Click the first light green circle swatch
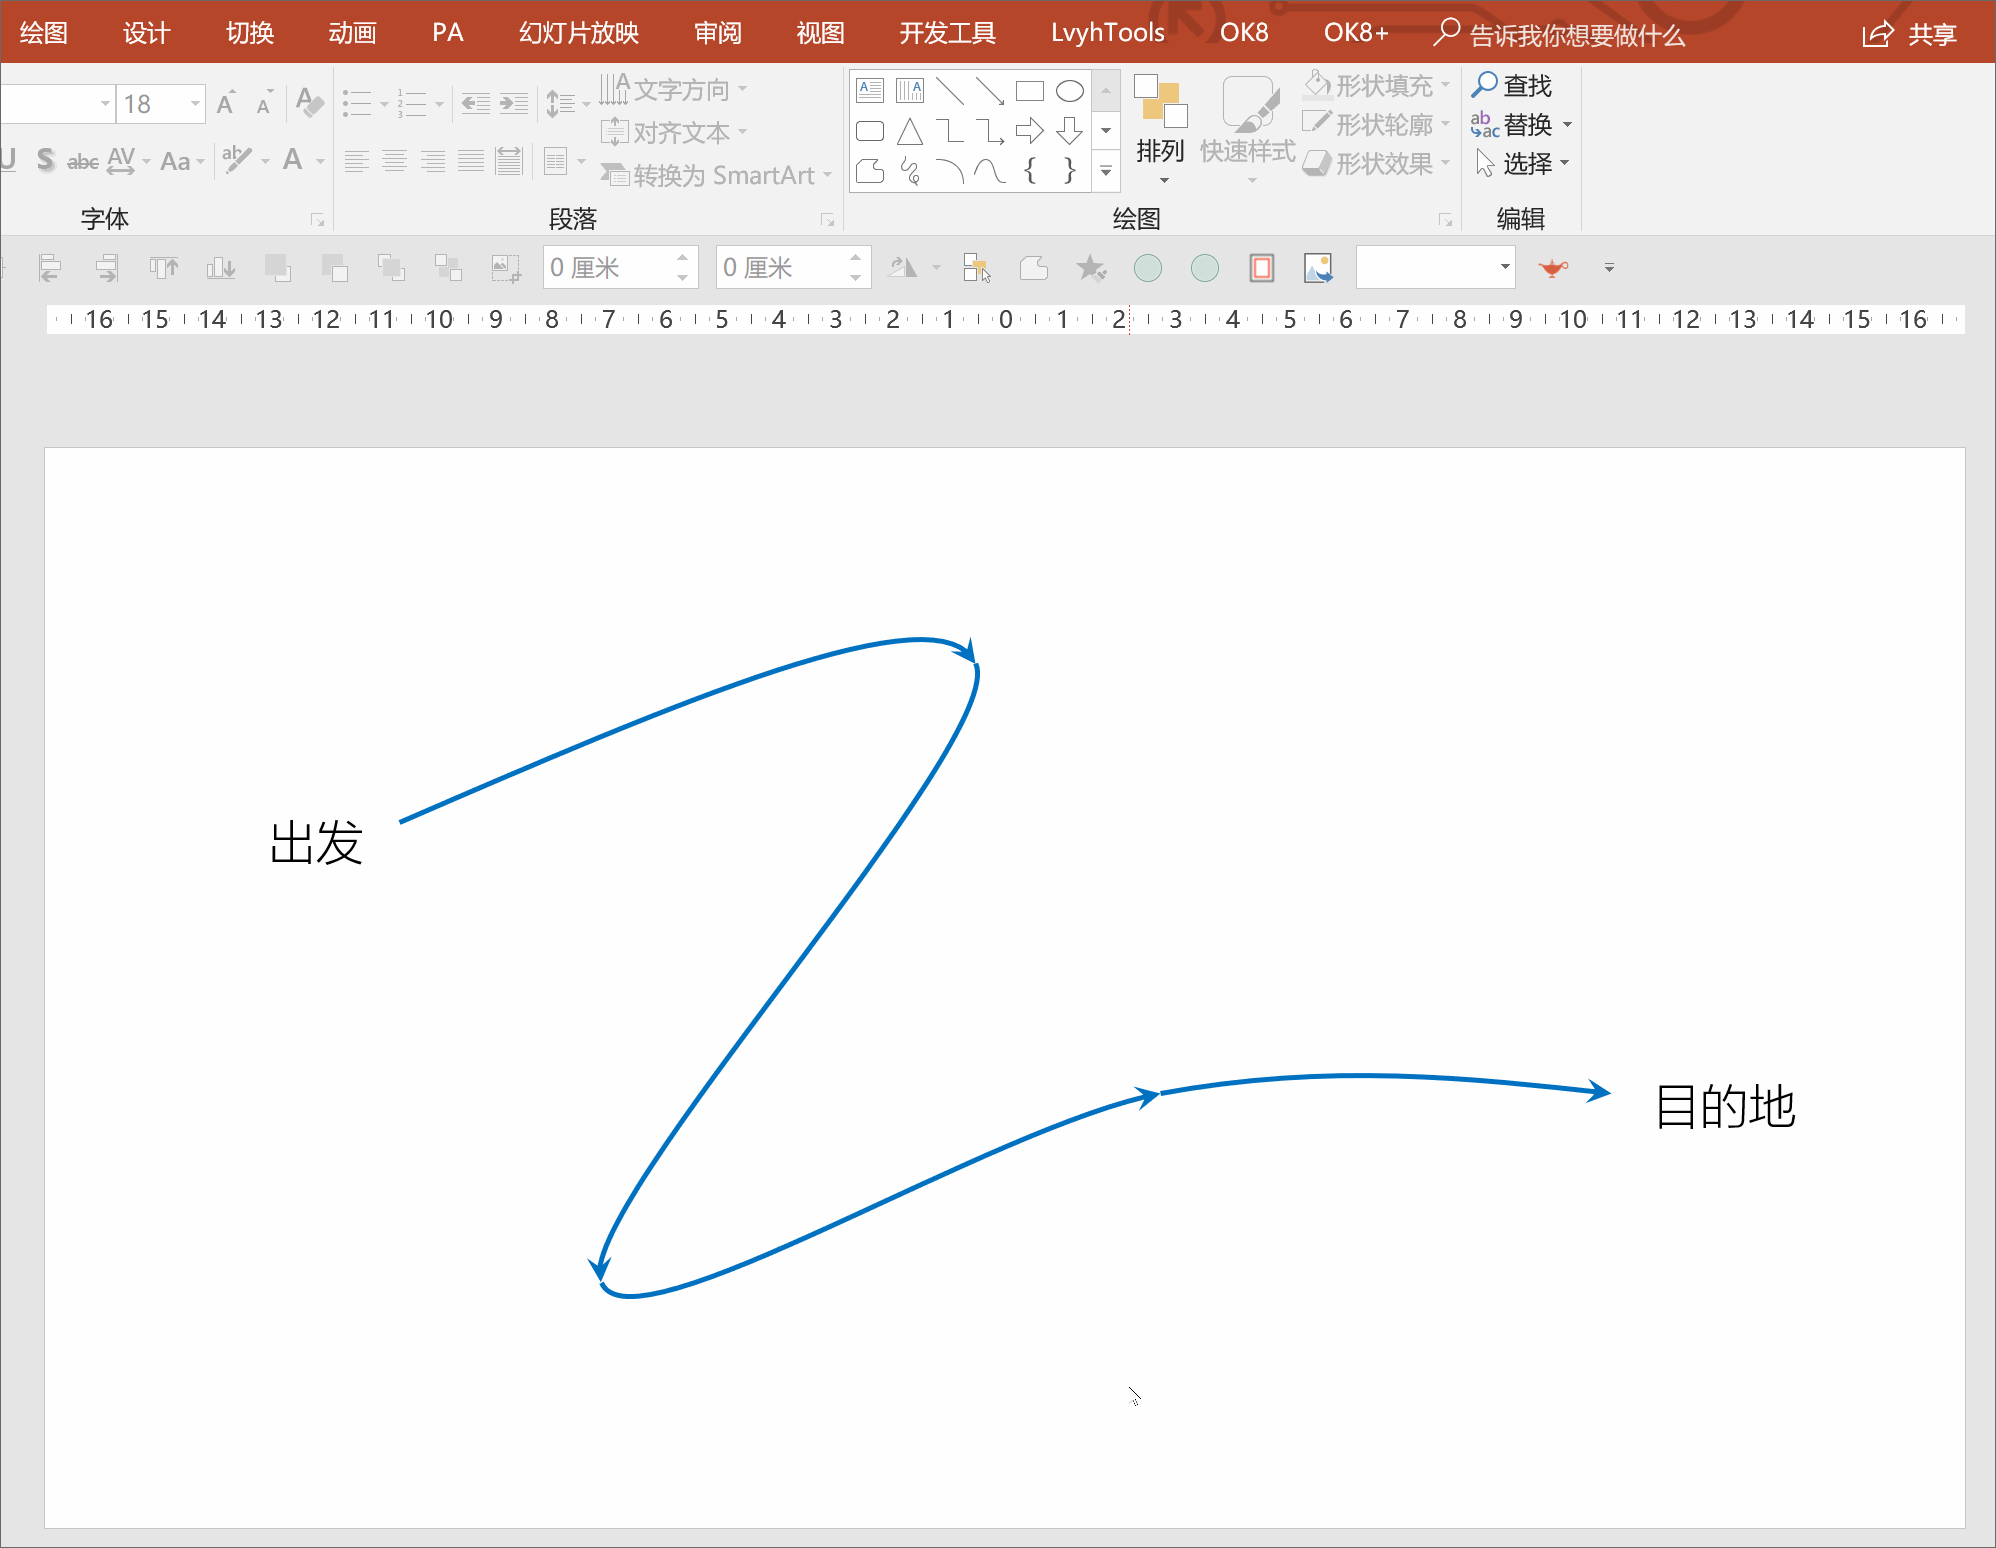The height and width of the screenshot is (1548, 1996). [x=1147, y=268]
